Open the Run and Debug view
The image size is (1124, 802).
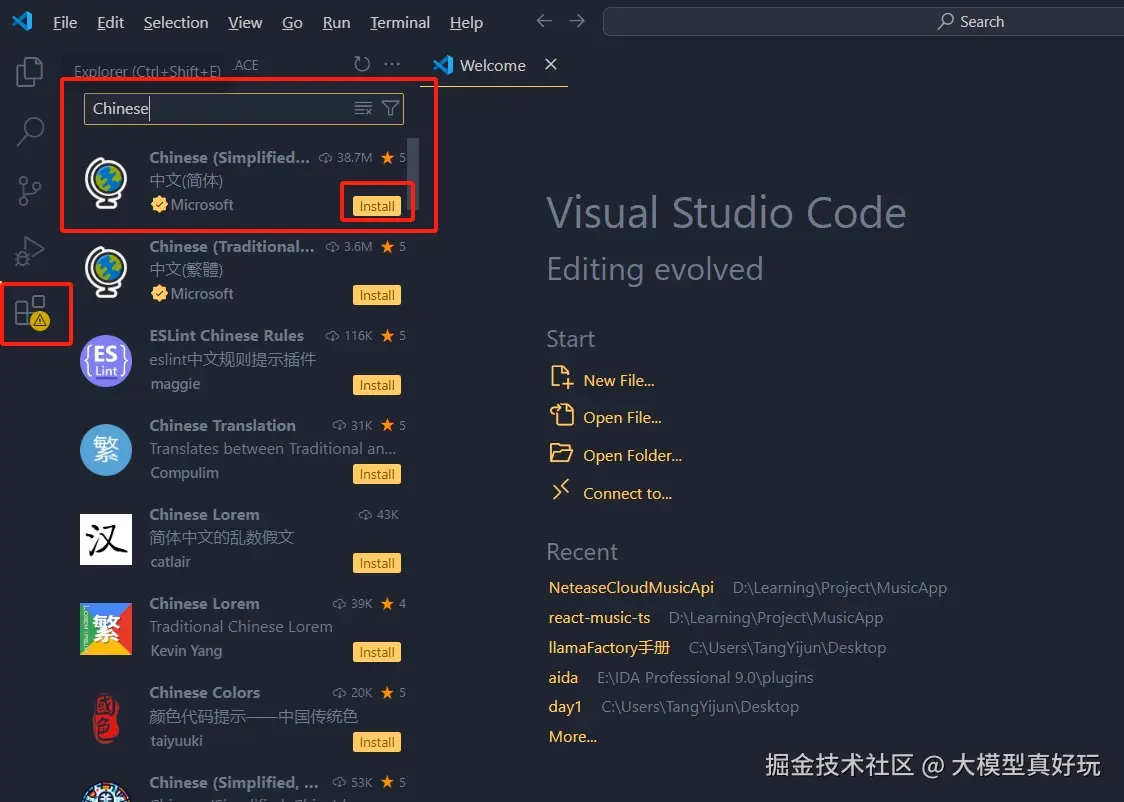click(x=29, y=250)
